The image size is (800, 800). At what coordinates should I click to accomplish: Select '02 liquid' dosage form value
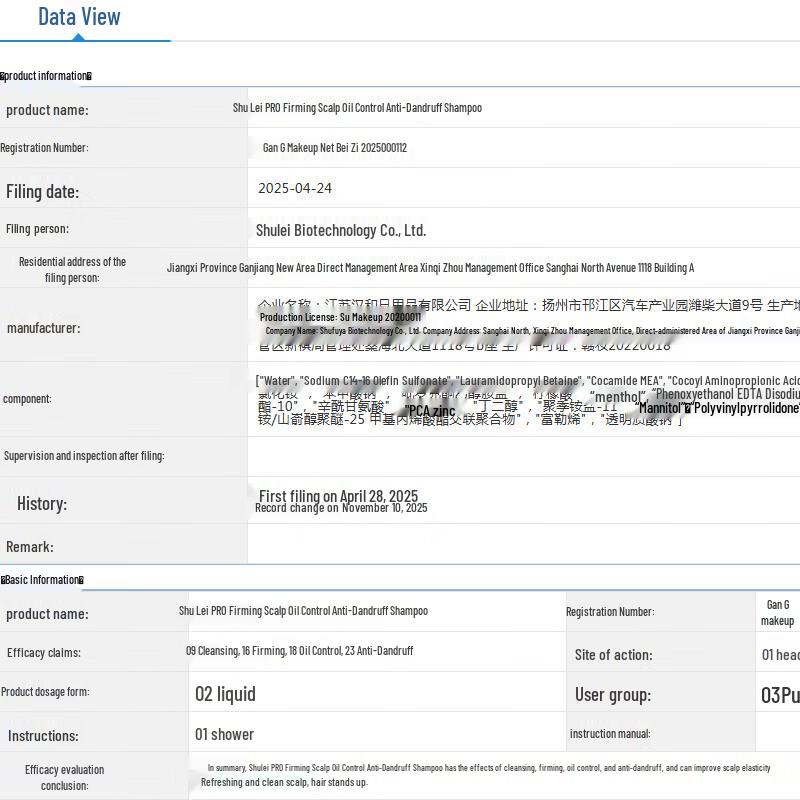tap(226, 694)
